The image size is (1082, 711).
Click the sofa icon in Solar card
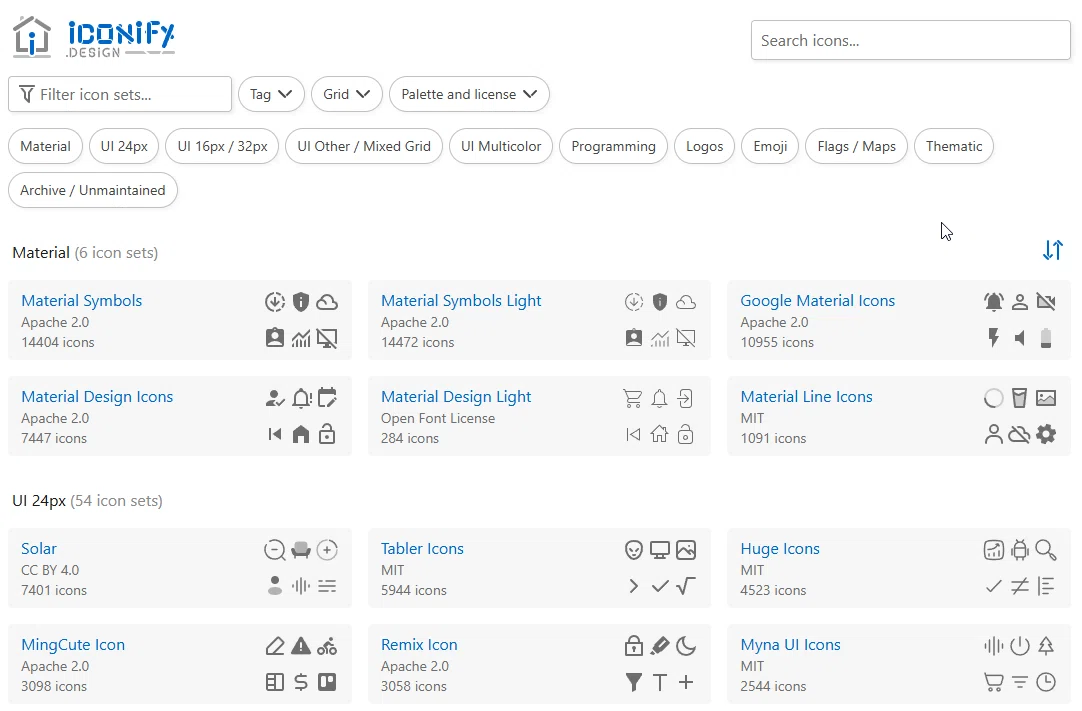click(x=301, y=550)
